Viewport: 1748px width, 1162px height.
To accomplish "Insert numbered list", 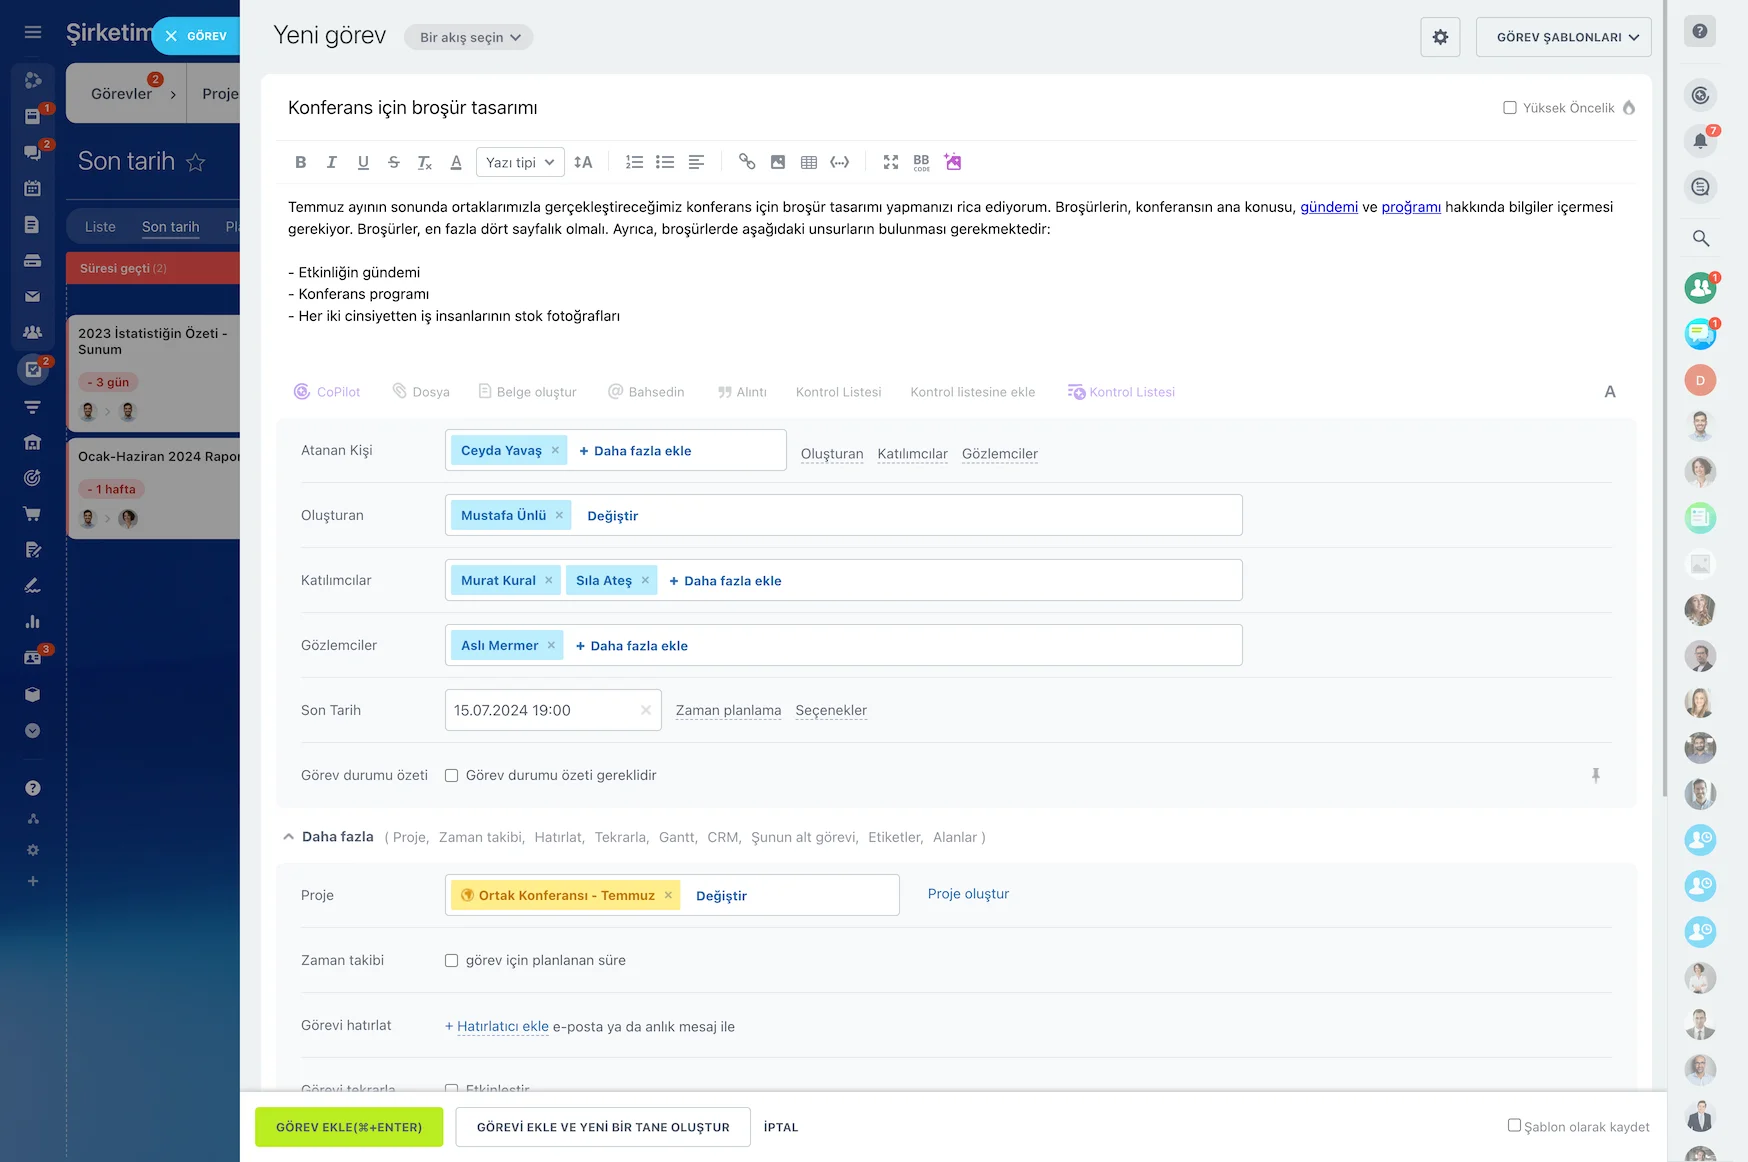I will point(634,162).
